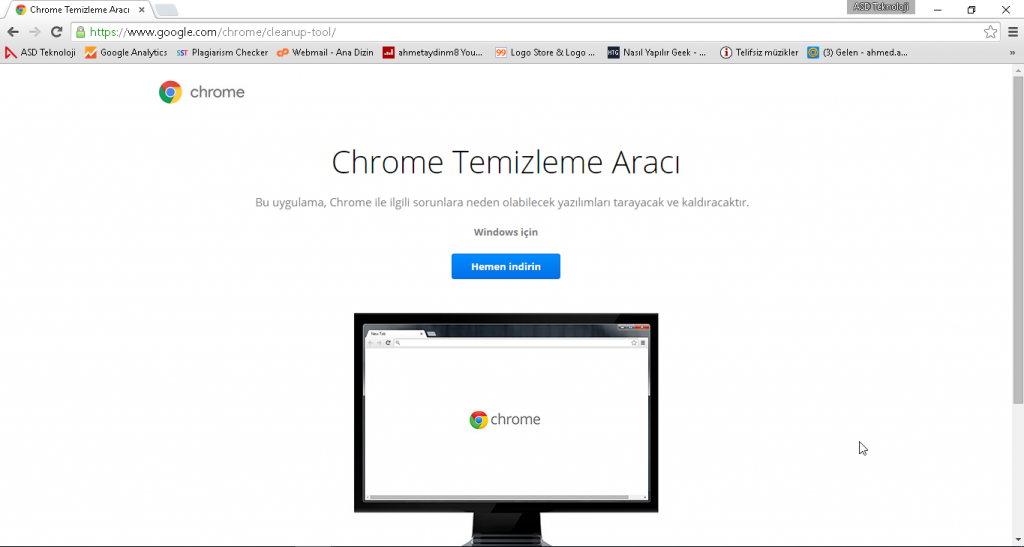Reload the page with the refresh icon
Viewport: 1024px width, 547px height.
57,32
